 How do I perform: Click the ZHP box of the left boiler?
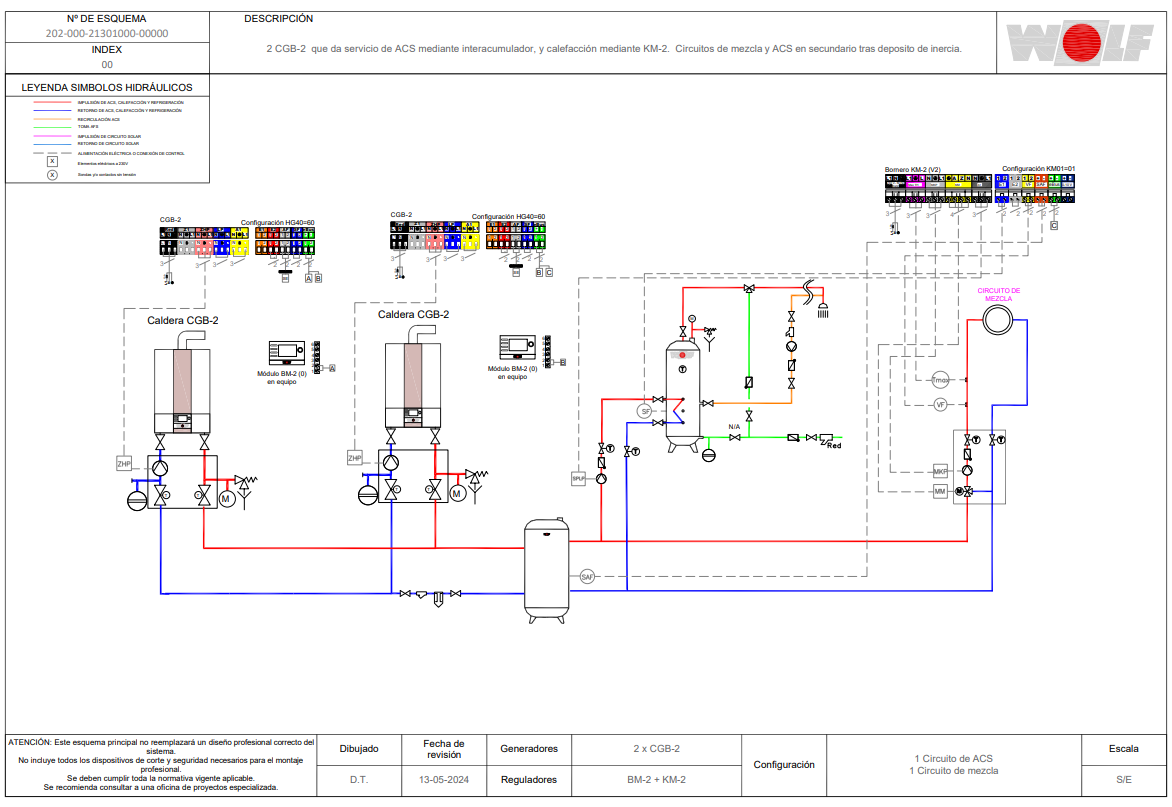(x=124, y=464)
